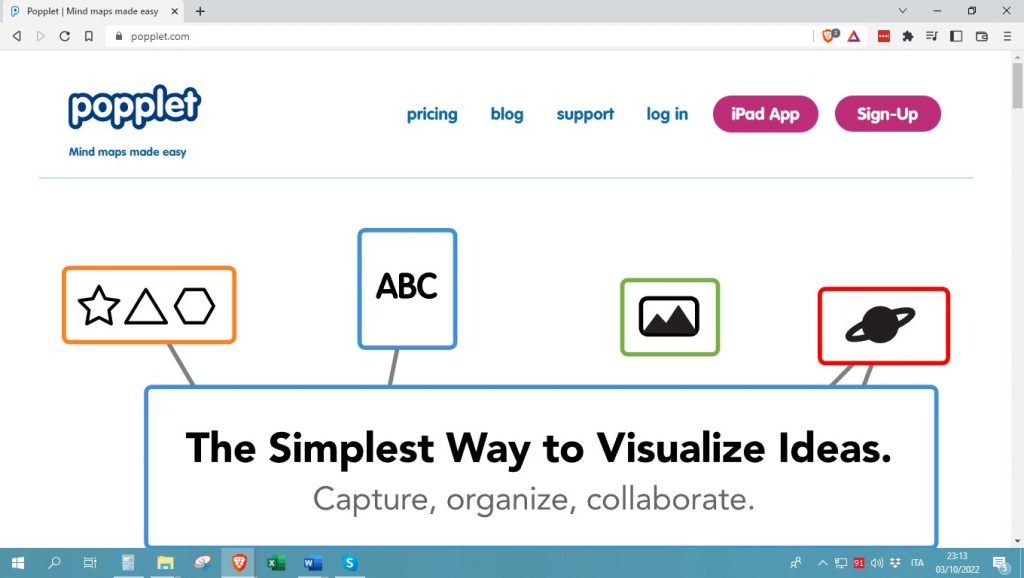Open the pricing page link
1024x578 pixels.
pyautogui.click(x=432, y=114)
